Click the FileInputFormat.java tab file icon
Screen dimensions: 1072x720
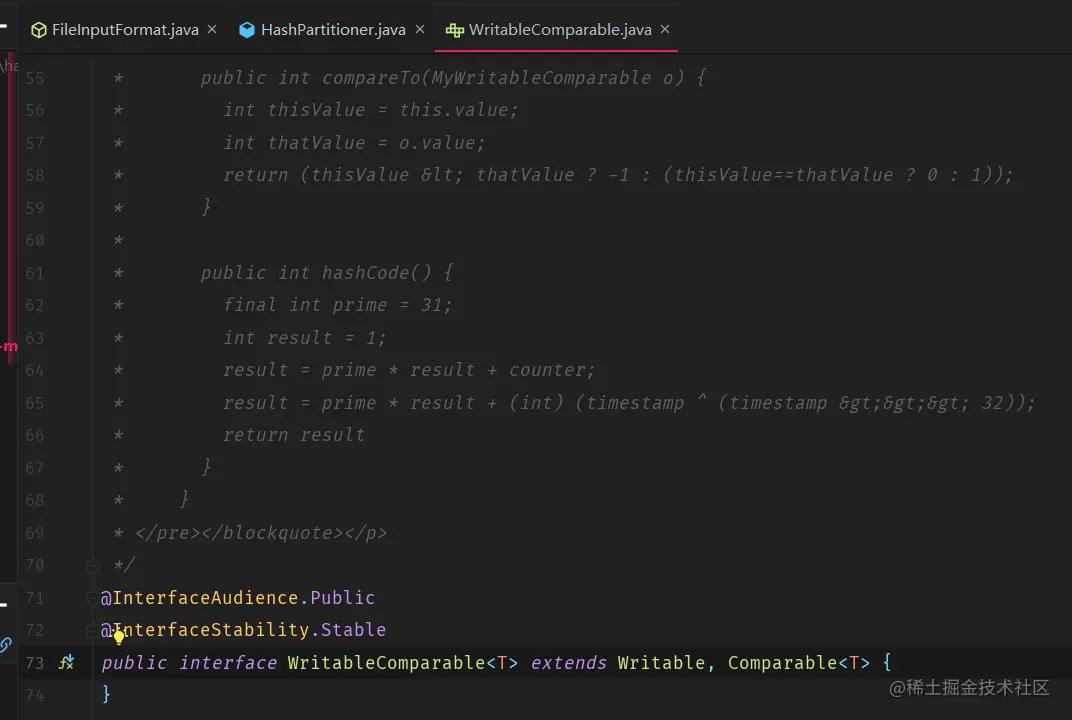(x=39, y=30)
